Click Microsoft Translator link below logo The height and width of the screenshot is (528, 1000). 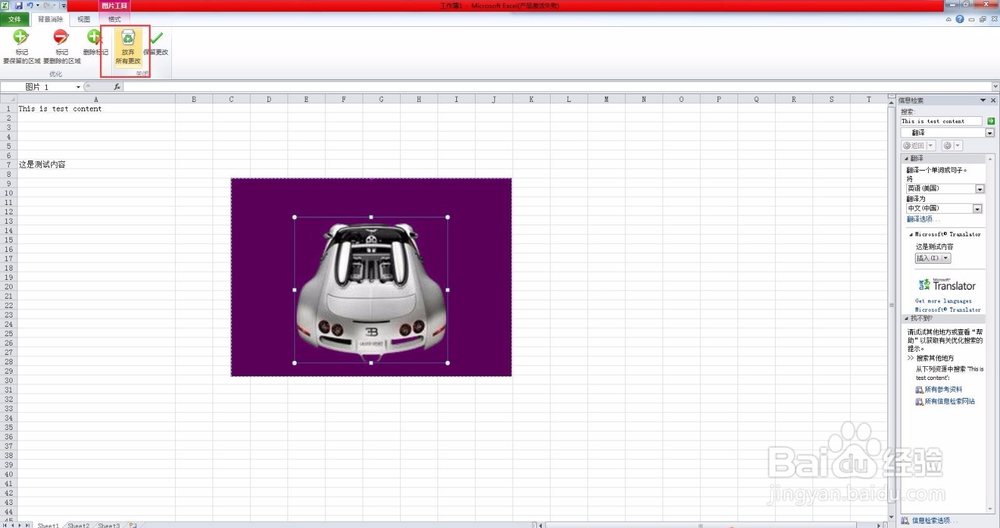click(946, 309)
